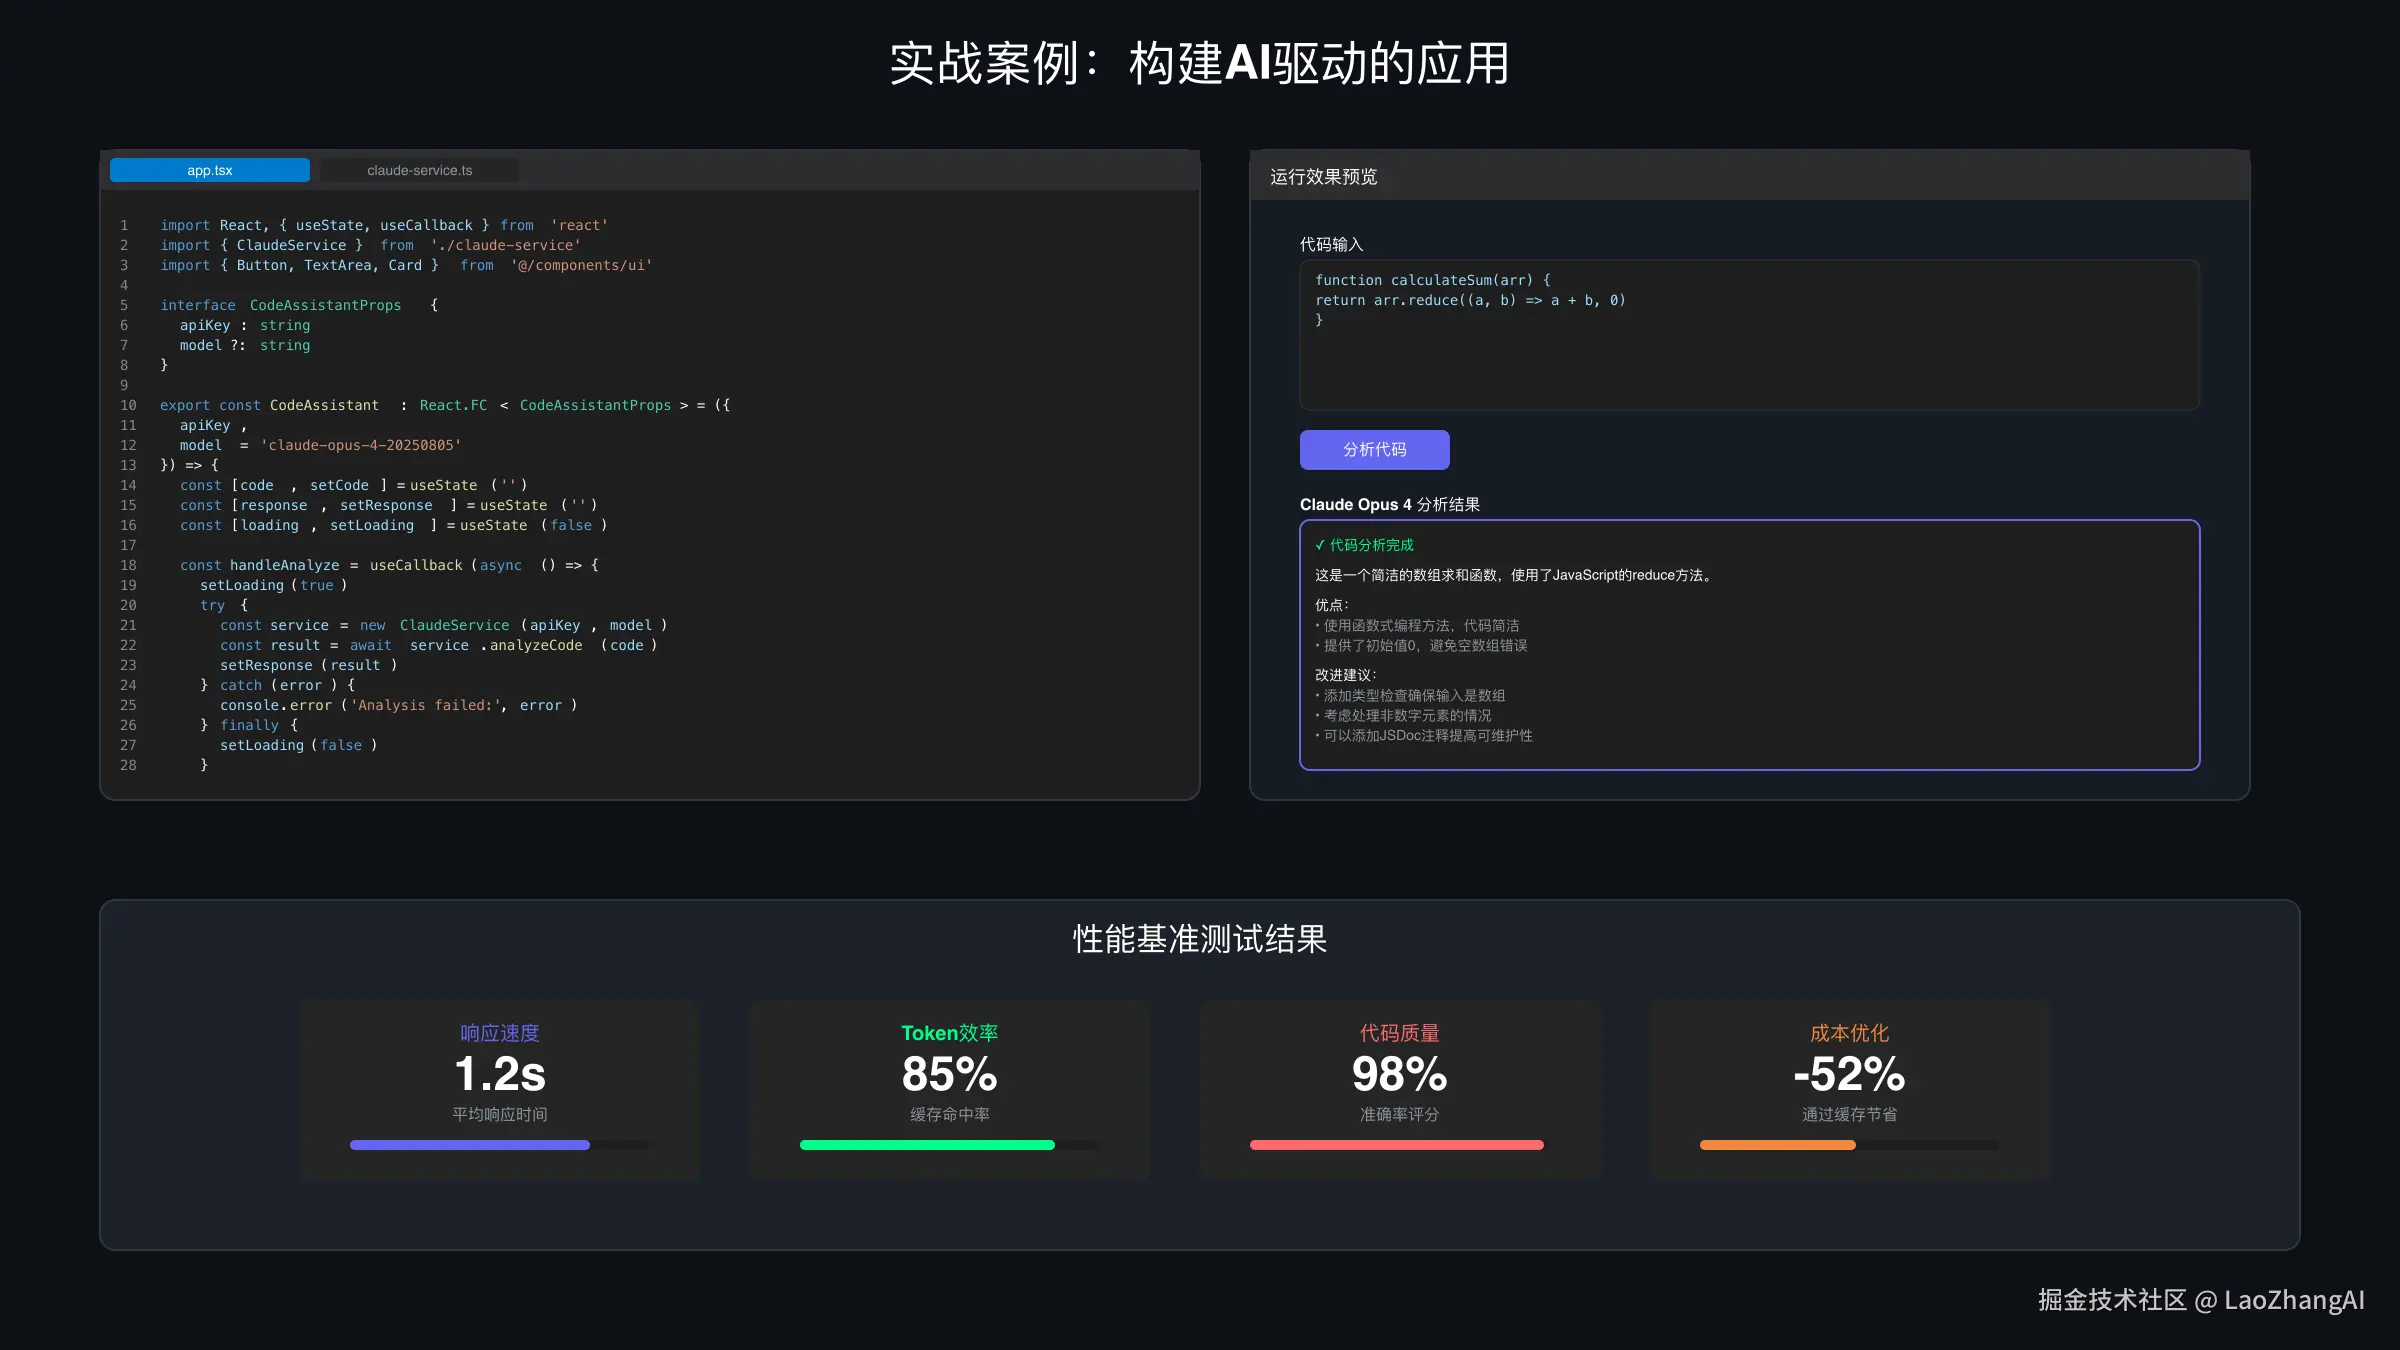2400x1350 pixels.
Task: Click the orange 成本优化 progress bar
Action: (1776, 1144)
